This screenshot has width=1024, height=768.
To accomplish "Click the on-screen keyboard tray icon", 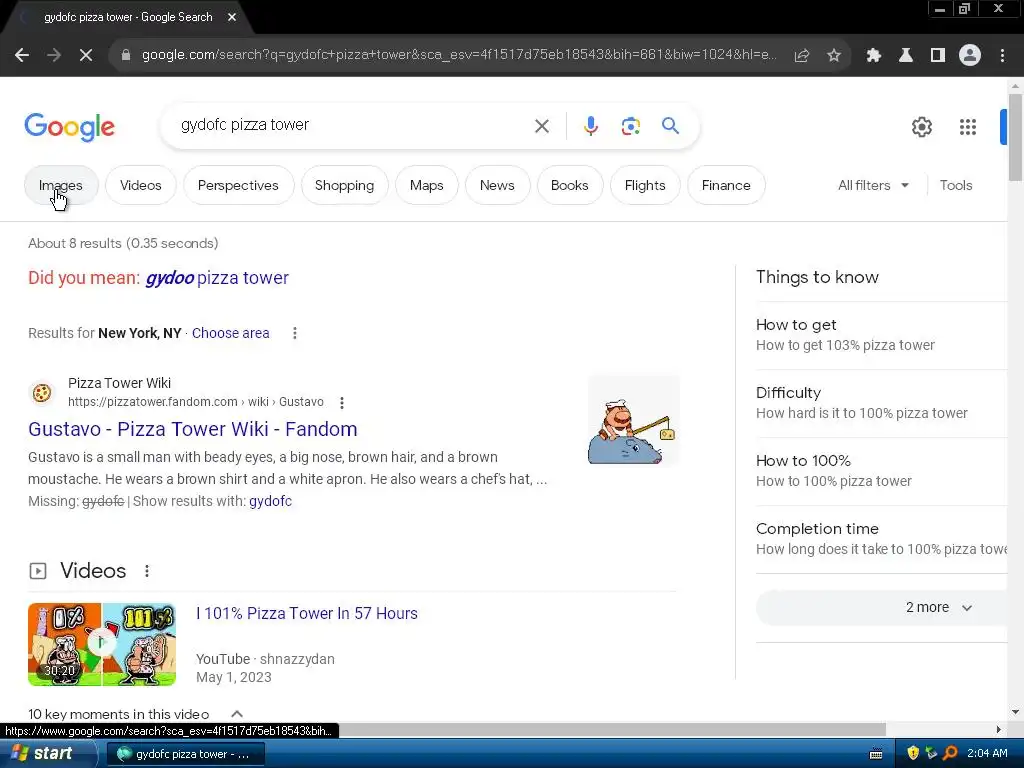I will [876, 754].
